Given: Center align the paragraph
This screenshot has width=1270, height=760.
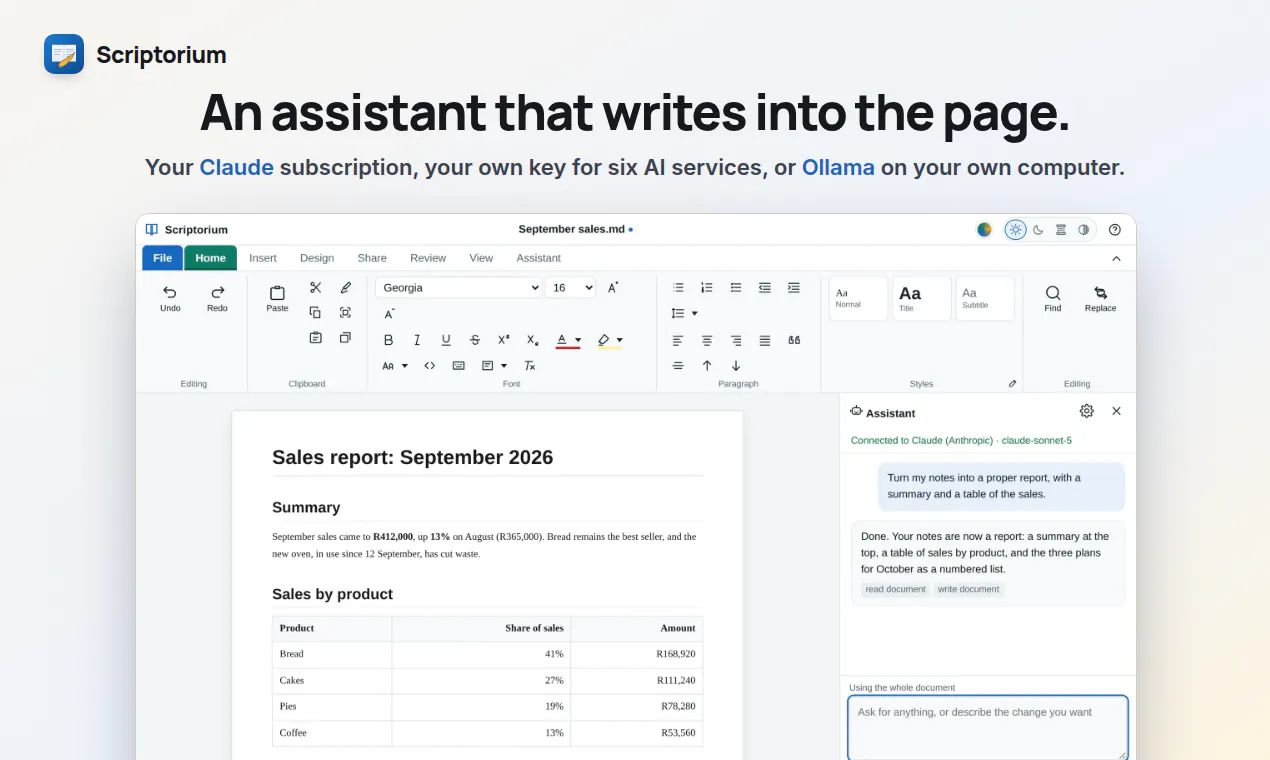Looking at the screenshot, I should (x=707, y=340).
